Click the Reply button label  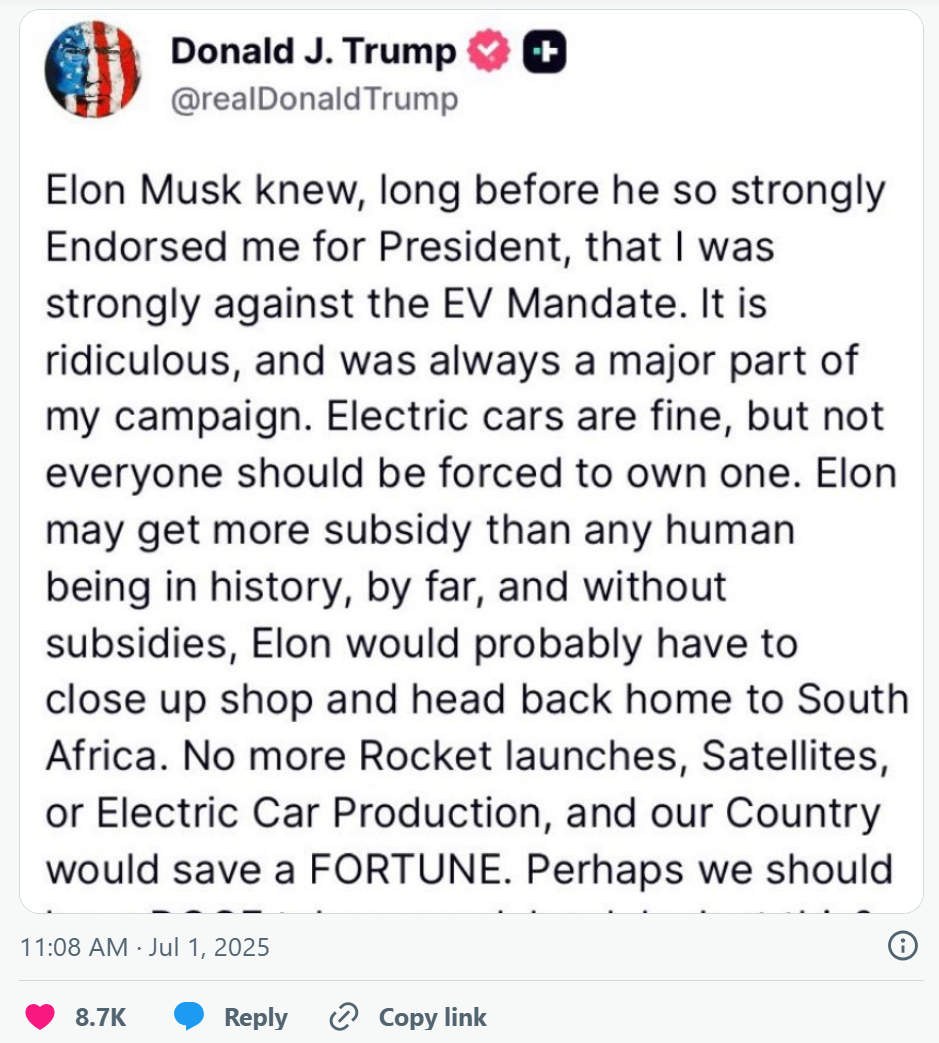(256, 1017)
